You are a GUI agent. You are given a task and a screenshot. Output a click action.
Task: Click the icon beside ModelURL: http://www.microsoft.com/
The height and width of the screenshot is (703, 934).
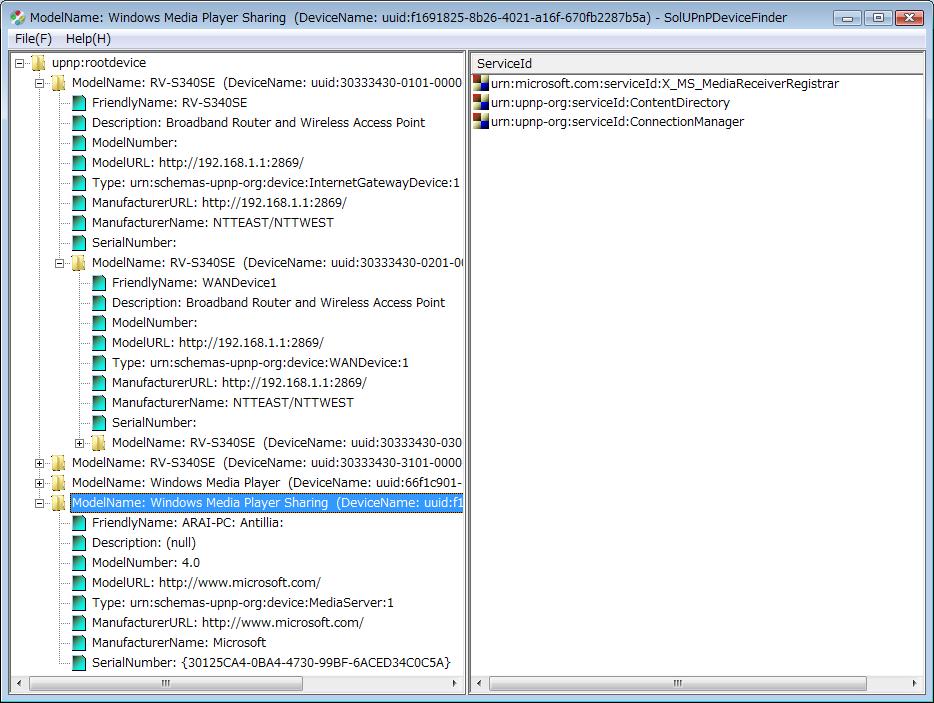pos(79,583)
